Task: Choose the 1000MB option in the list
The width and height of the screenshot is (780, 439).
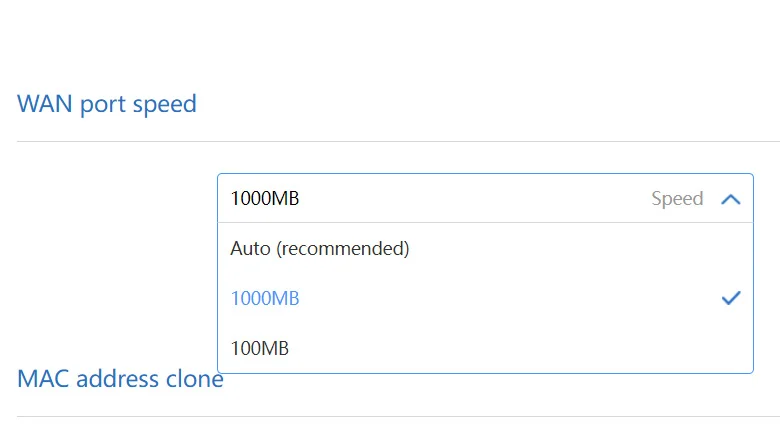Action: tap(265, 298)
